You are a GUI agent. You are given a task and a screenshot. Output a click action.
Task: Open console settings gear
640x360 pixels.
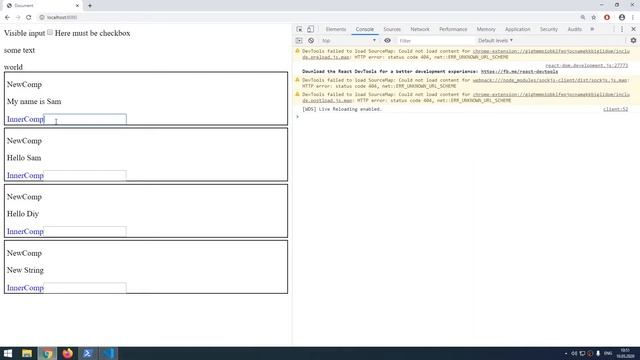point(633,41)
